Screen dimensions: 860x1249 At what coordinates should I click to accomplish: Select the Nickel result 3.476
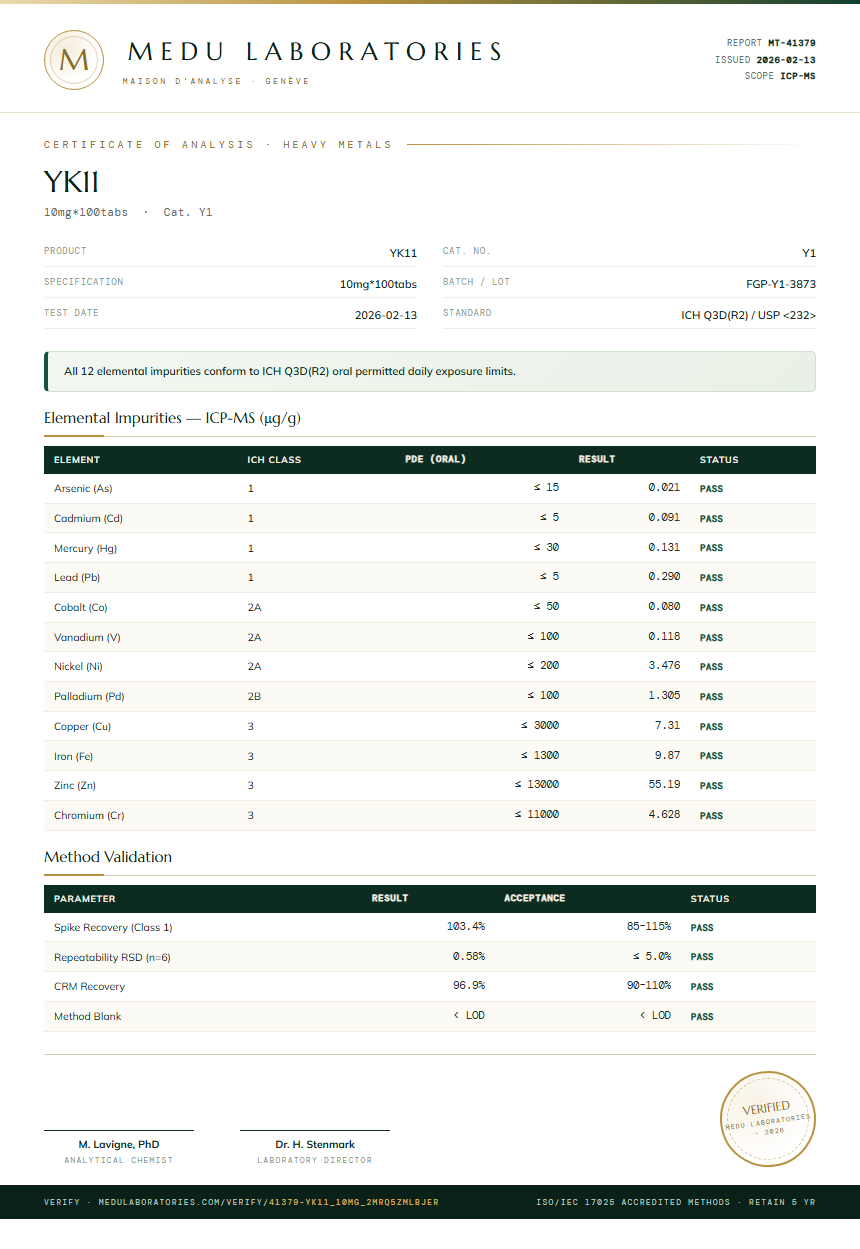pos(664,666)
